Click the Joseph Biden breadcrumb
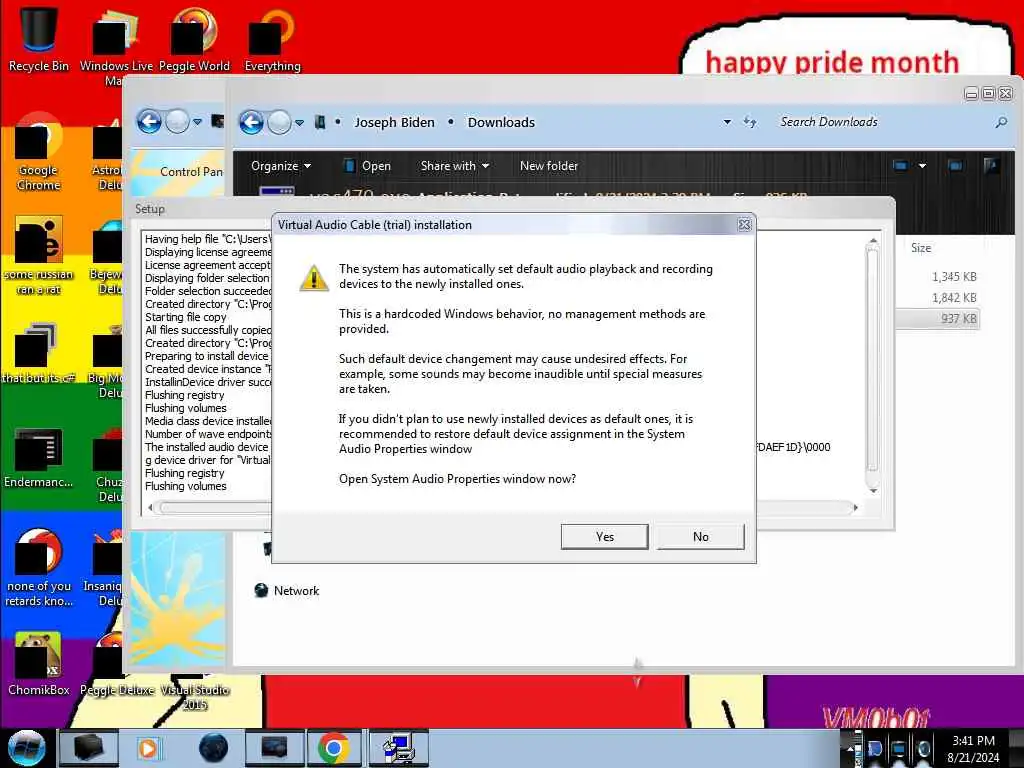The height and width of the screenshot is (768, 1024). [394, 122]
